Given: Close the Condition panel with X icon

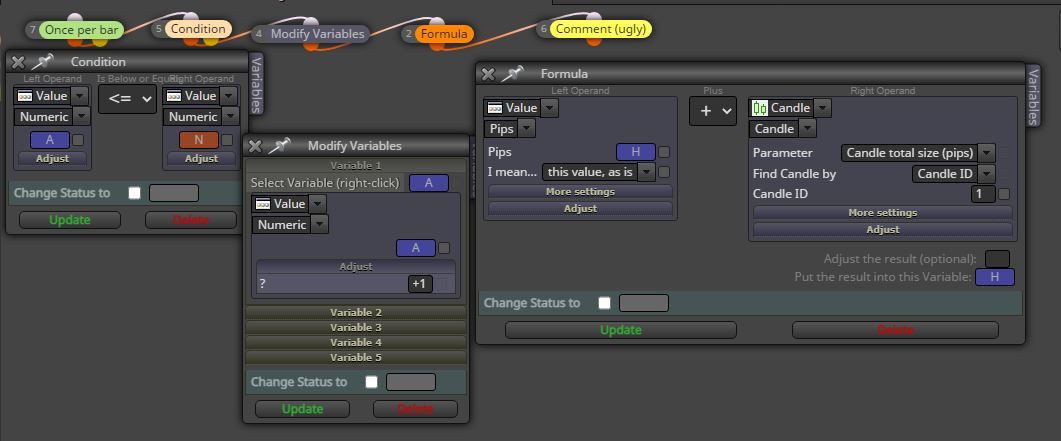Looking at the screenshot, I should tap(18, 62).
